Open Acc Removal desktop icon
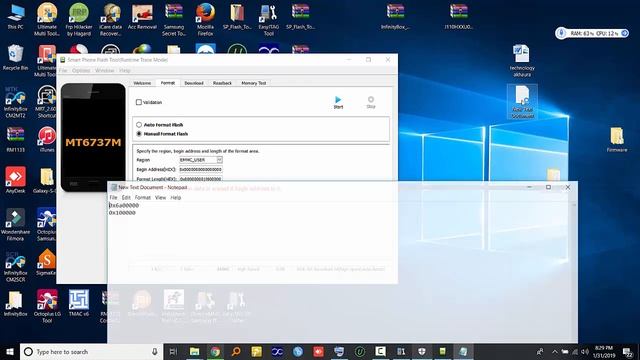Viewport: 640px width, 360px height. point(142,17)
